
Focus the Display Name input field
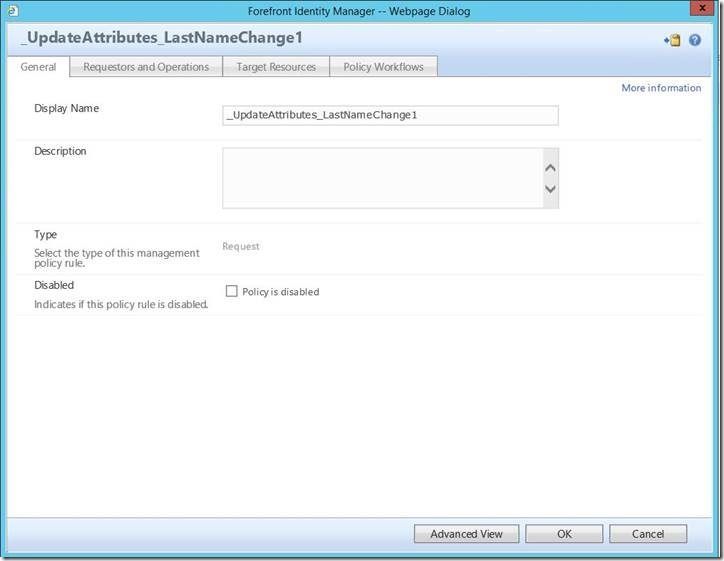coord(390,115)
